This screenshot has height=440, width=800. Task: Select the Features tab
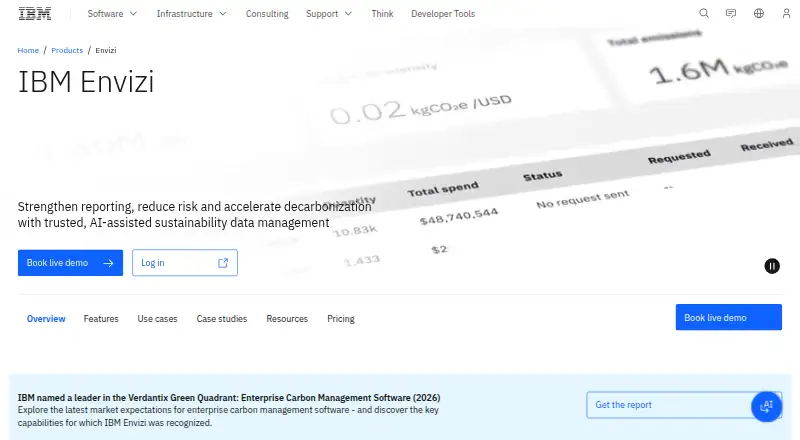(101, 319)
